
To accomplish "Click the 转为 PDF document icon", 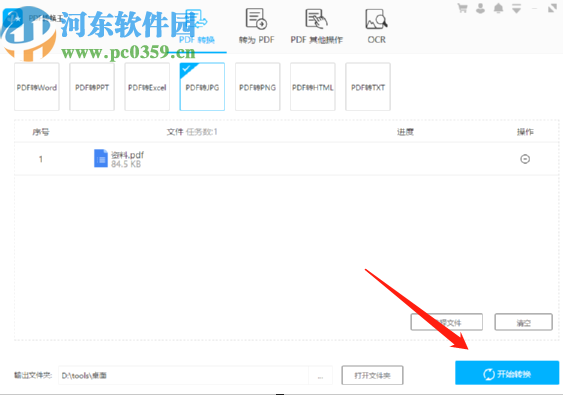I will [x=256, y=19].
